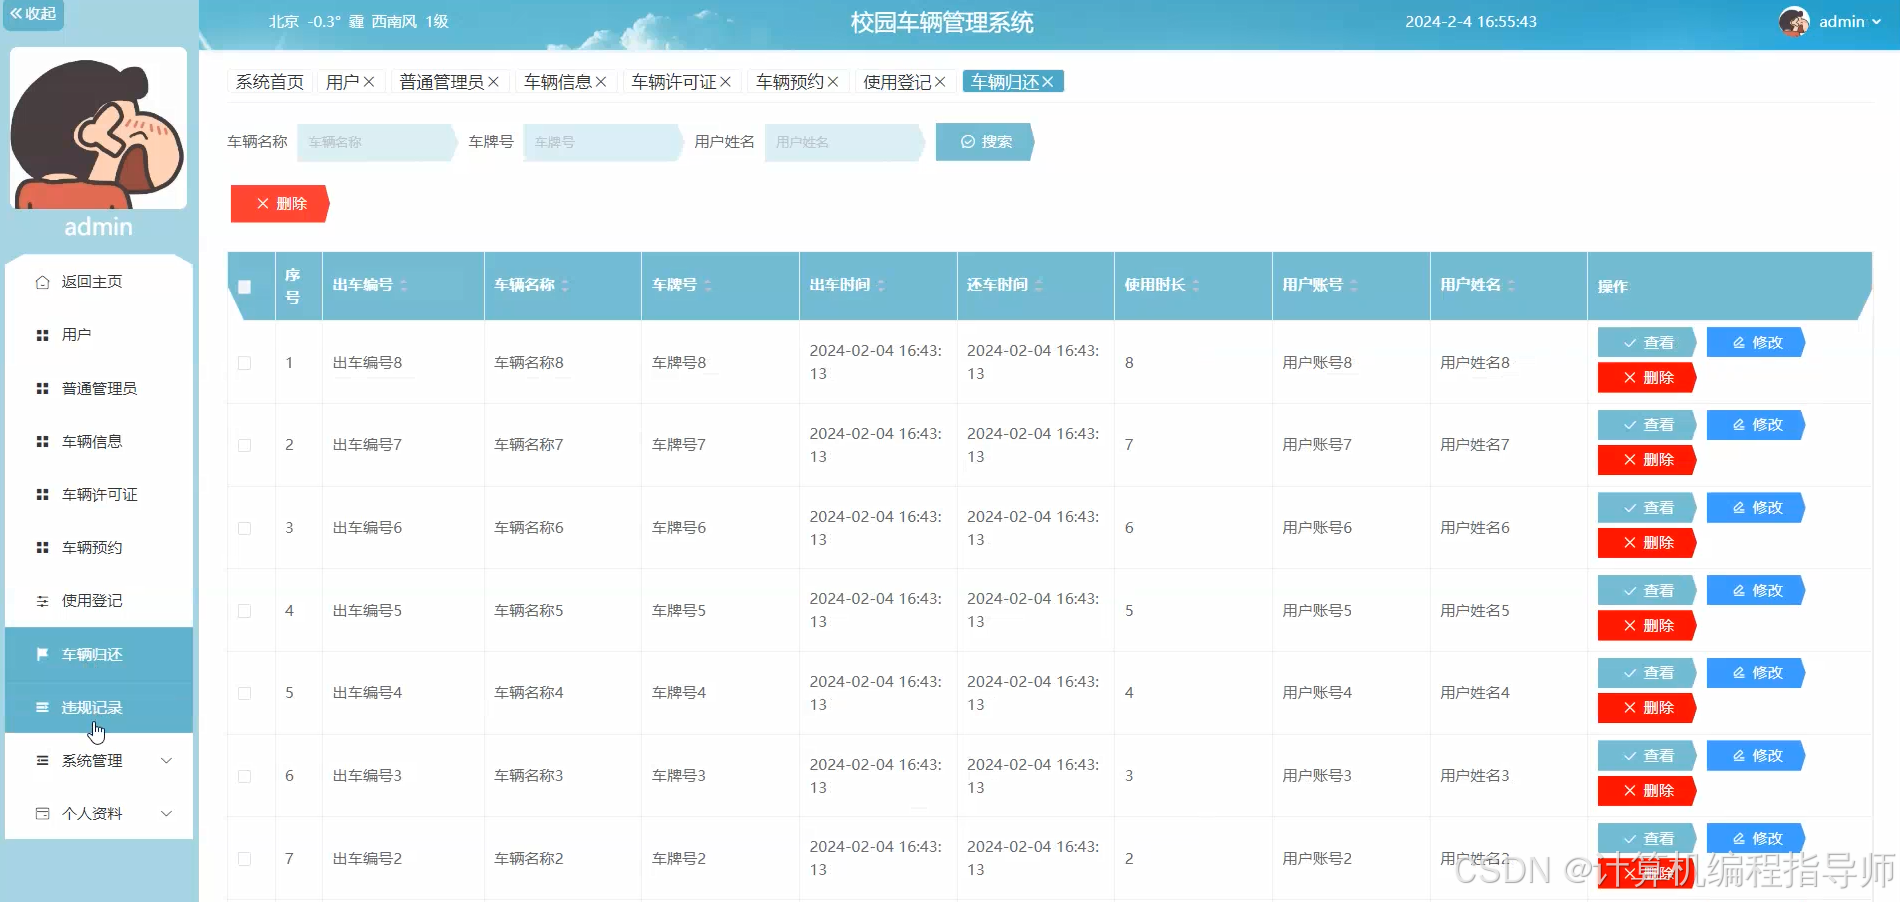Click 修改 on the first table row
Screen dimensions: 1900x902
point(1755,342)
